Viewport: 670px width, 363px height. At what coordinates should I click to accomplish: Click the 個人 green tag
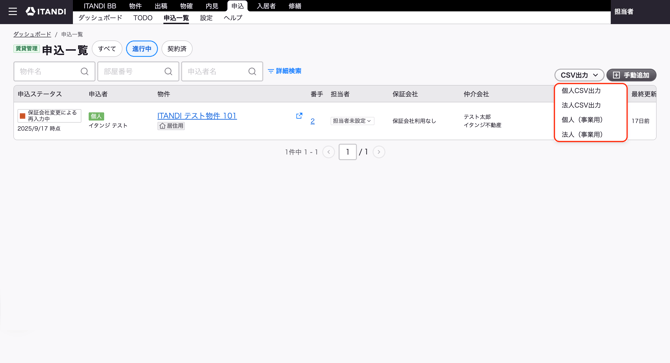[x=96, y=116]
